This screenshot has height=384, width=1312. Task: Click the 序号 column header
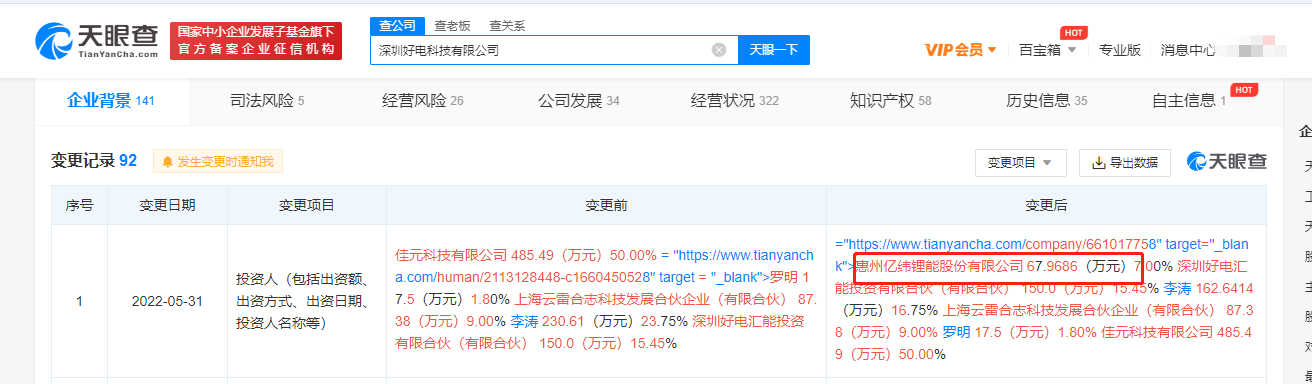point(79,205)
